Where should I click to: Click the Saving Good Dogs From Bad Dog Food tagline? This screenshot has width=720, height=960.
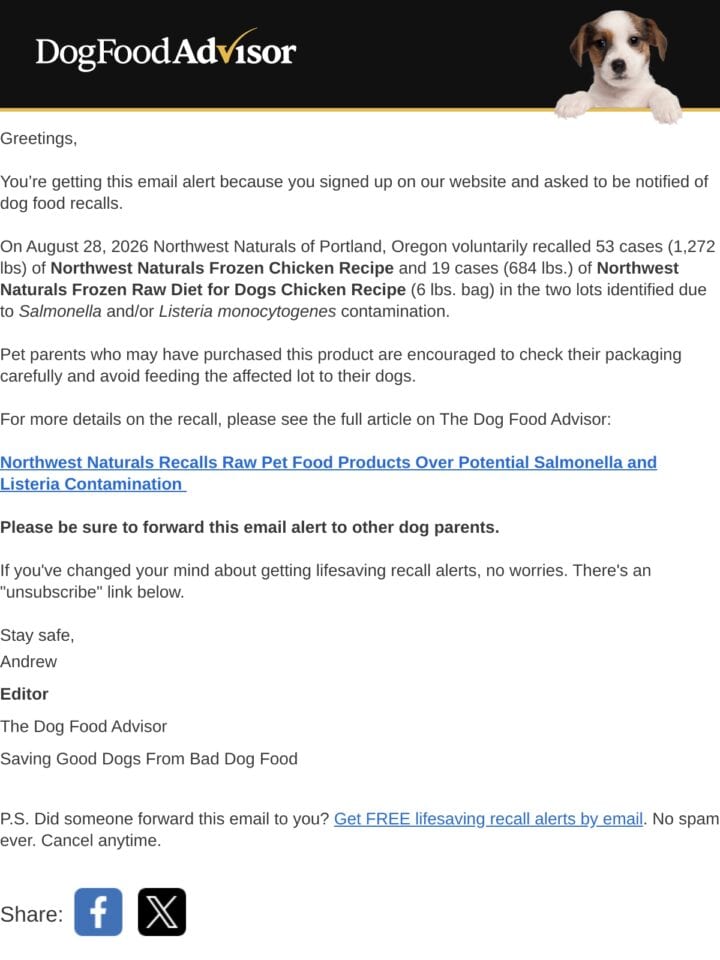149,759
